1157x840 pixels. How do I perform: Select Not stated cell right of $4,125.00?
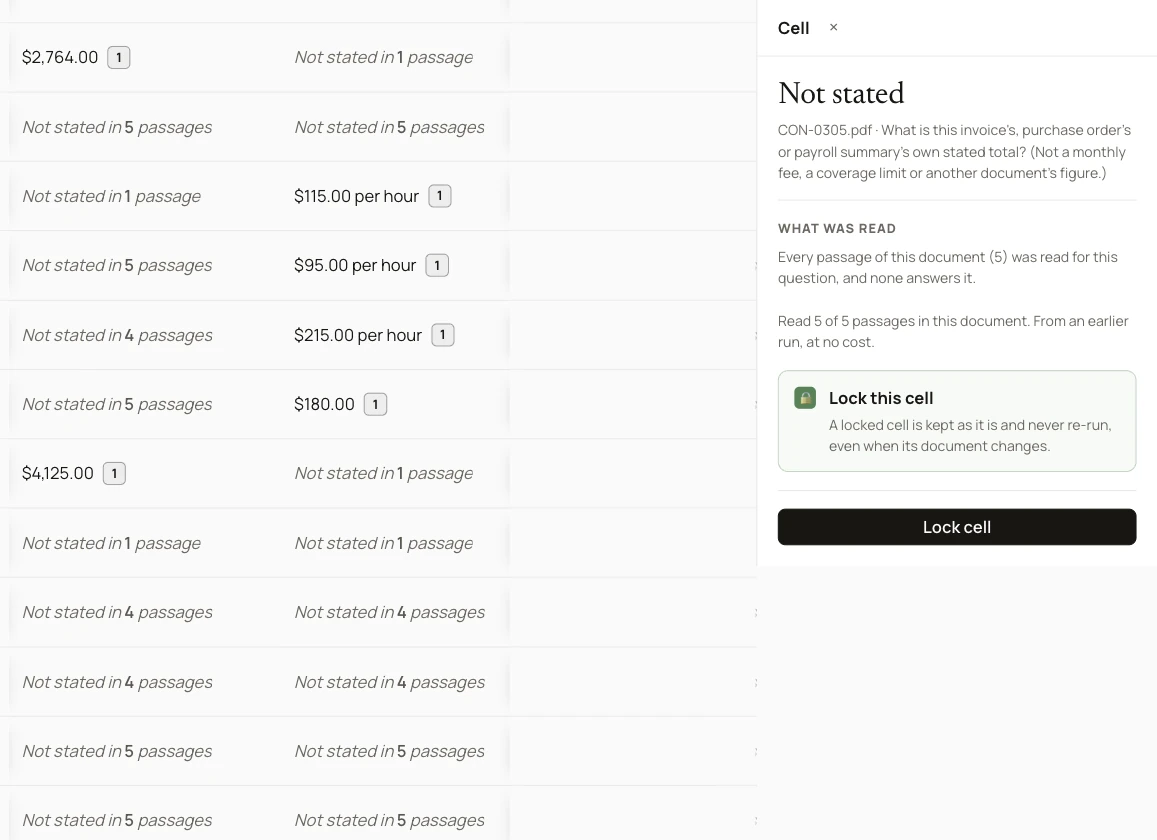pos(395,474)
